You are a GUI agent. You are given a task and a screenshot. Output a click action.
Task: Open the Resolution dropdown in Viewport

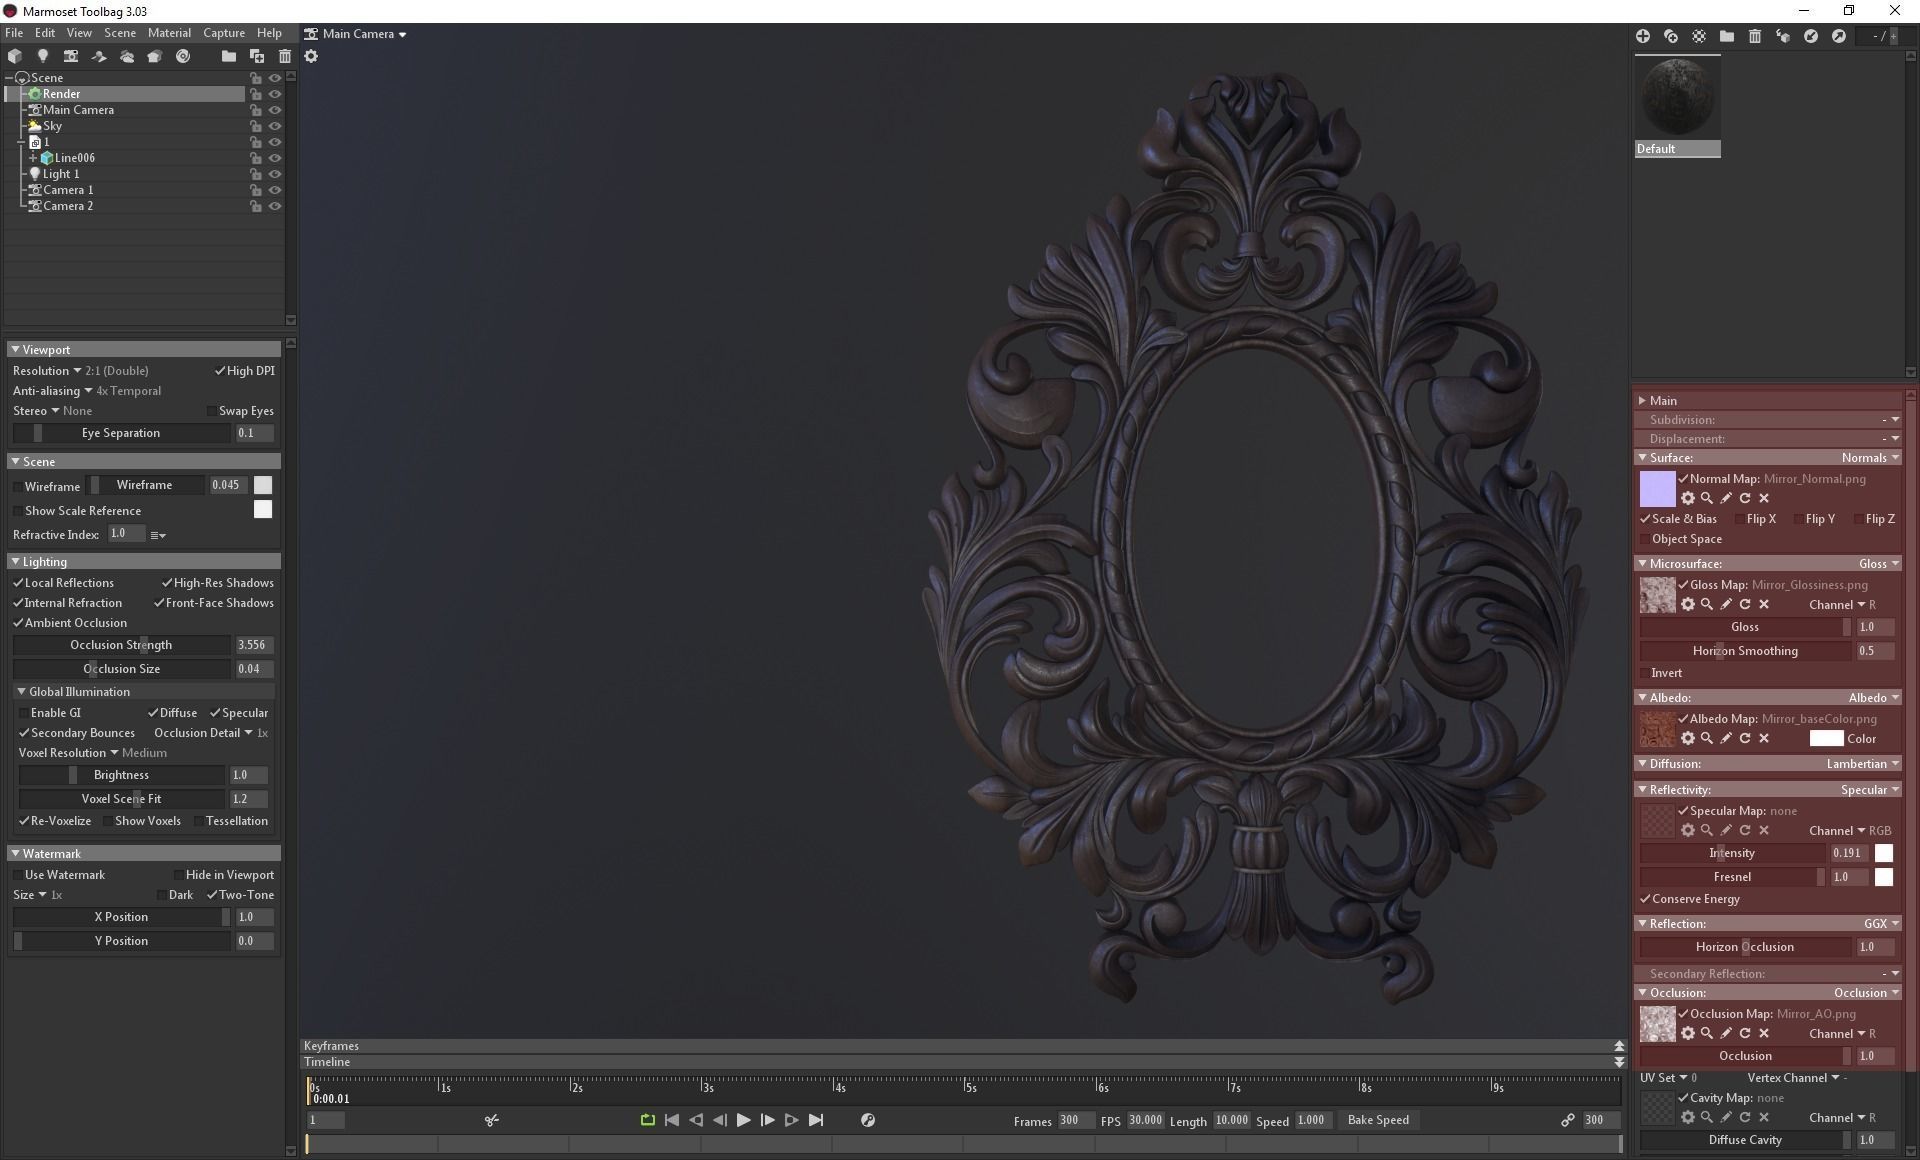pos(78,371)
